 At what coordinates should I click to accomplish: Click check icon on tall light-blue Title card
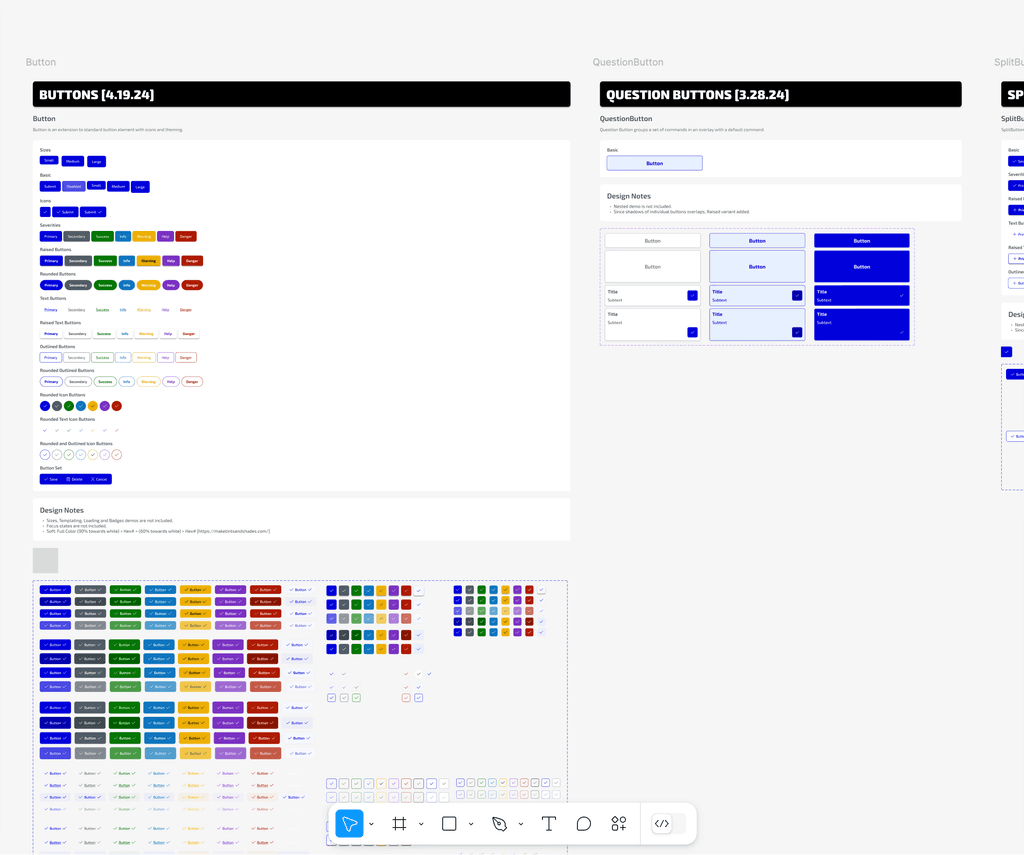pos(797,332)
